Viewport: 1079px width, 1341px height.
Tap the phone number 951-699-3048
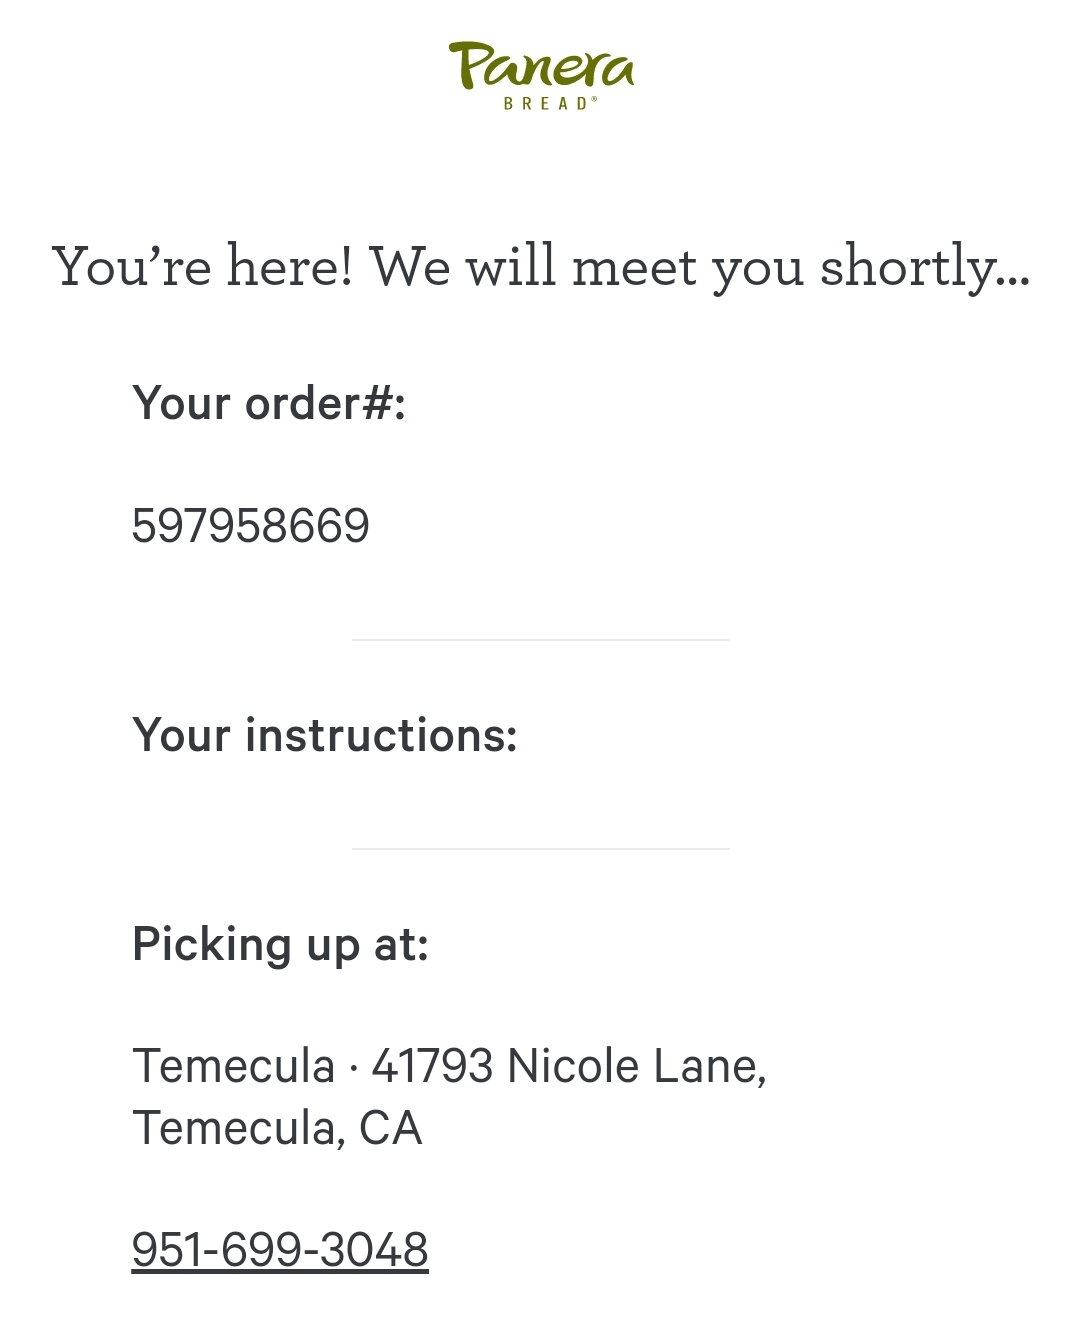coord(280,1249)
